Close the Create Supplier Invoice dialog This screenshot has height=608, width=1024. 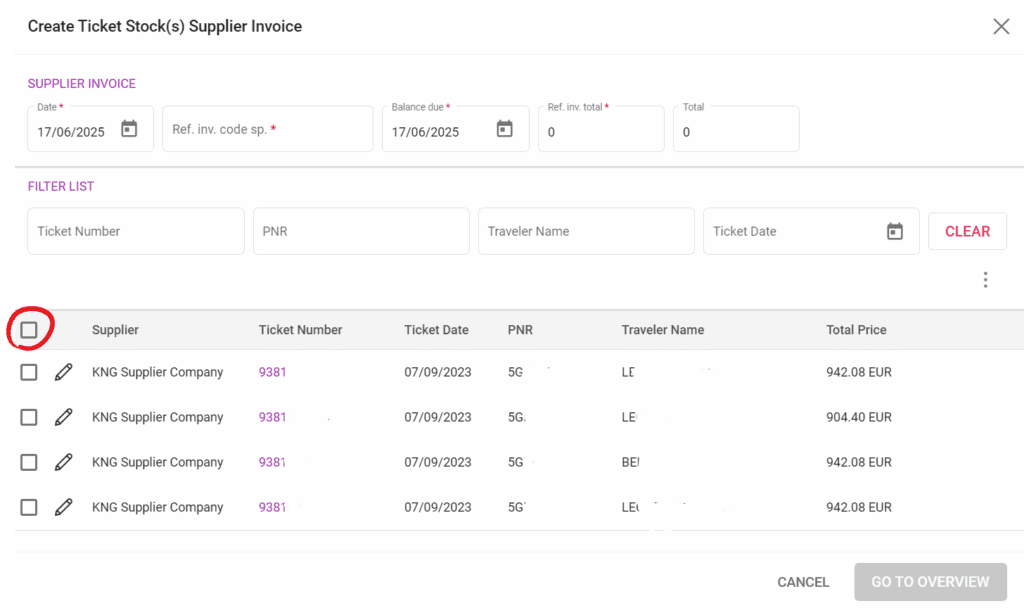point(1001,27)
